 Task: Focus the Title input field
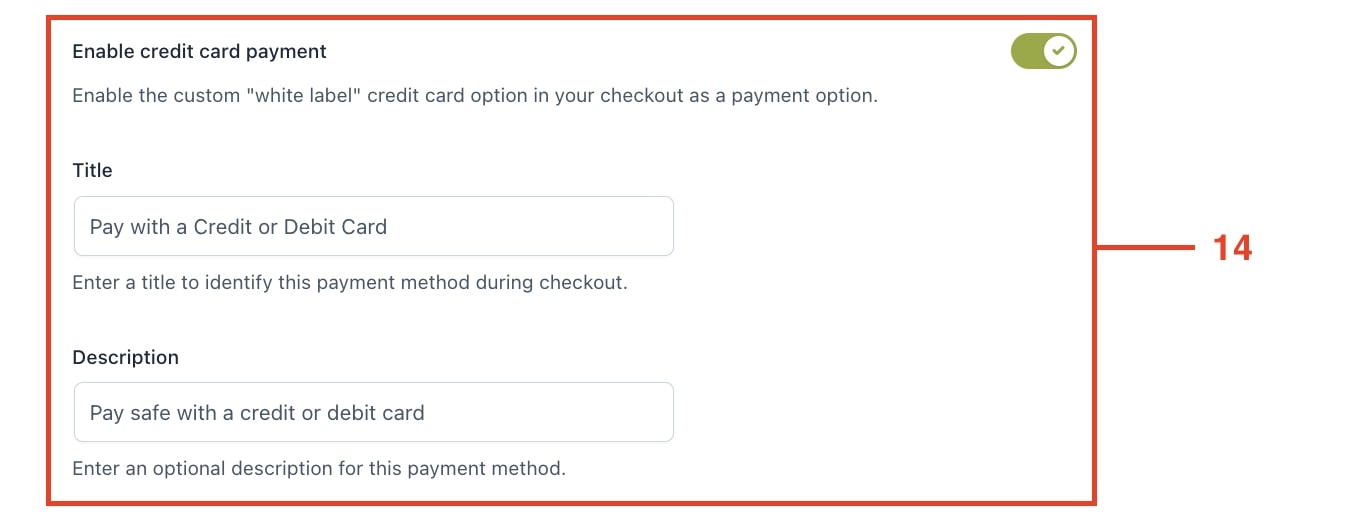coord(373,226)
